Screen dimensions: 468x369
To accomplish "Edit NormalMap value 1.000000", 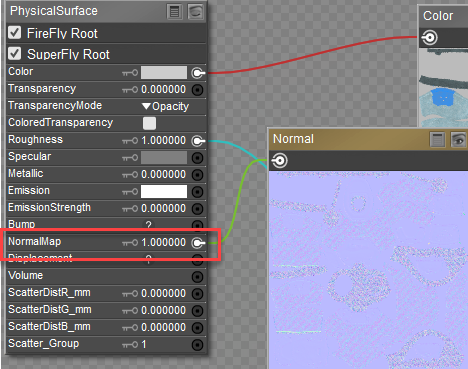I will point(163,242).
